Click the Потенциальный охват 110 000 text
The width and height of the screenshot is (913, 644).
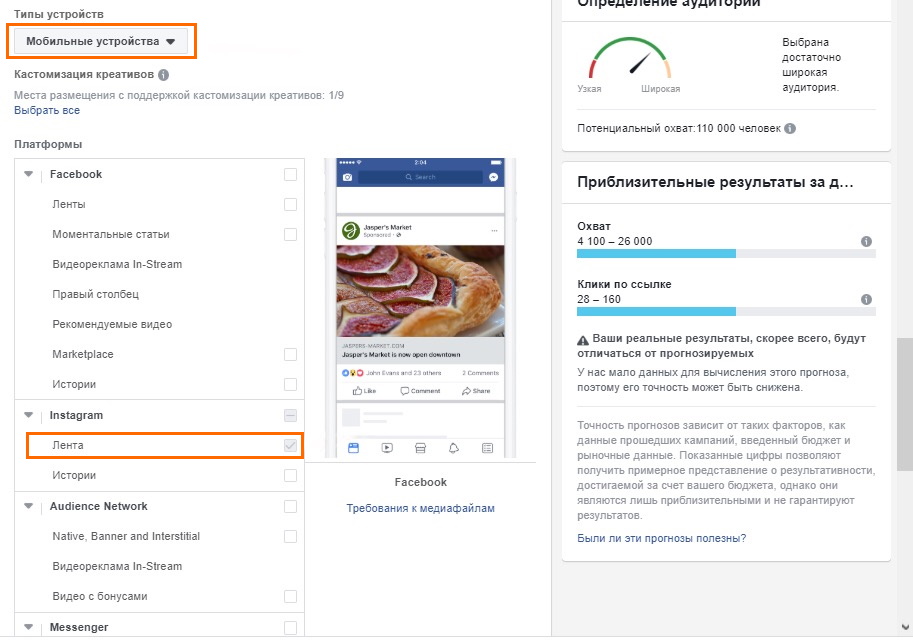pos(679,129)
